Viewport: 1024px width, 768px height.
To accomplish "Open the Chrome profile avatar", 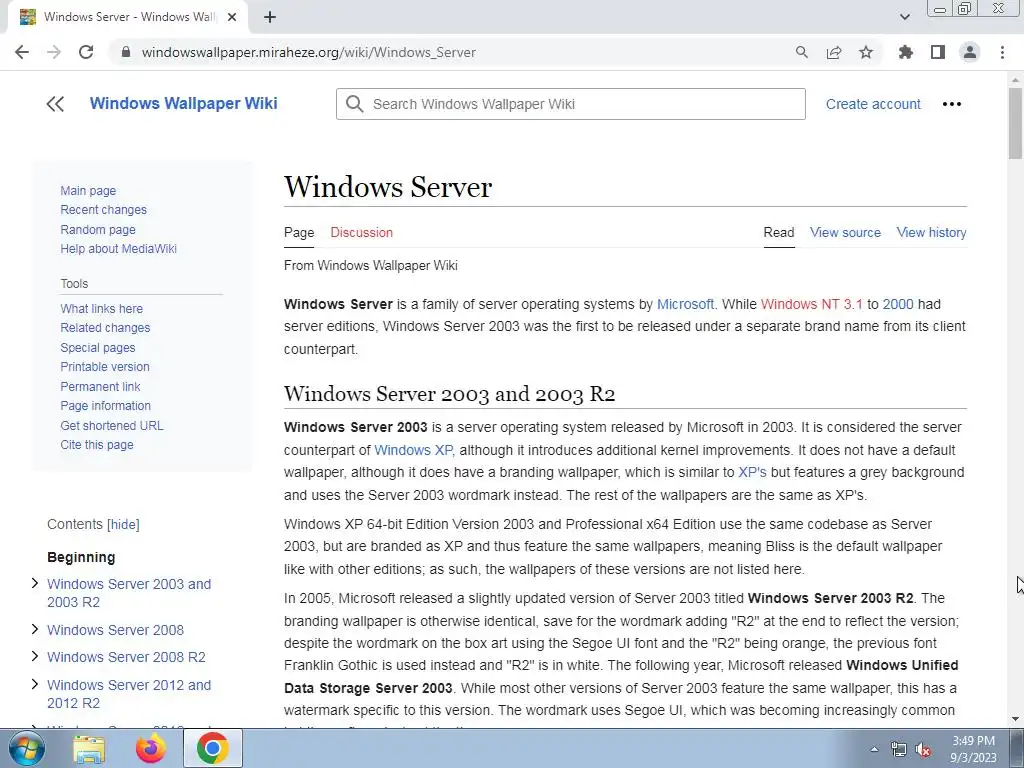I will (x=970, y=52).
